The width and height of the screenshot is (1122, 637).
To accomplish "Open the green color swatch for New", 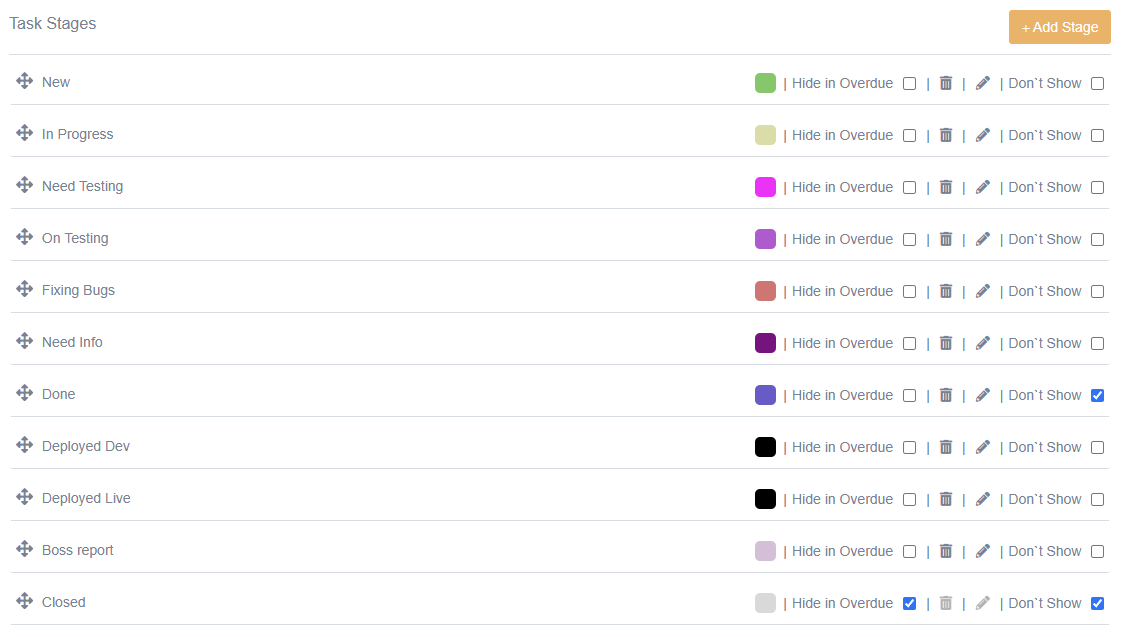I will tap(765, 83).
